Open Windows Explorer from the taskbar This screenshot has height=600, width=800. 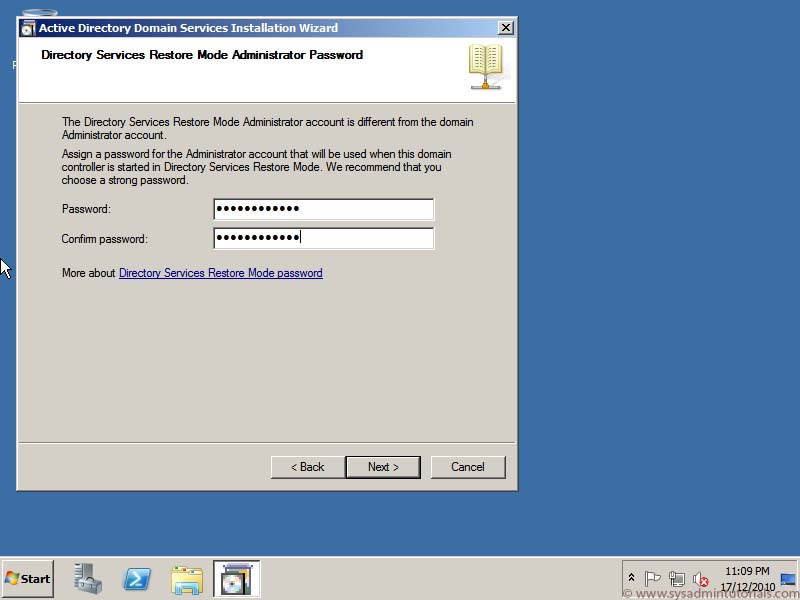pyautogui.click(x=187, y=578)
